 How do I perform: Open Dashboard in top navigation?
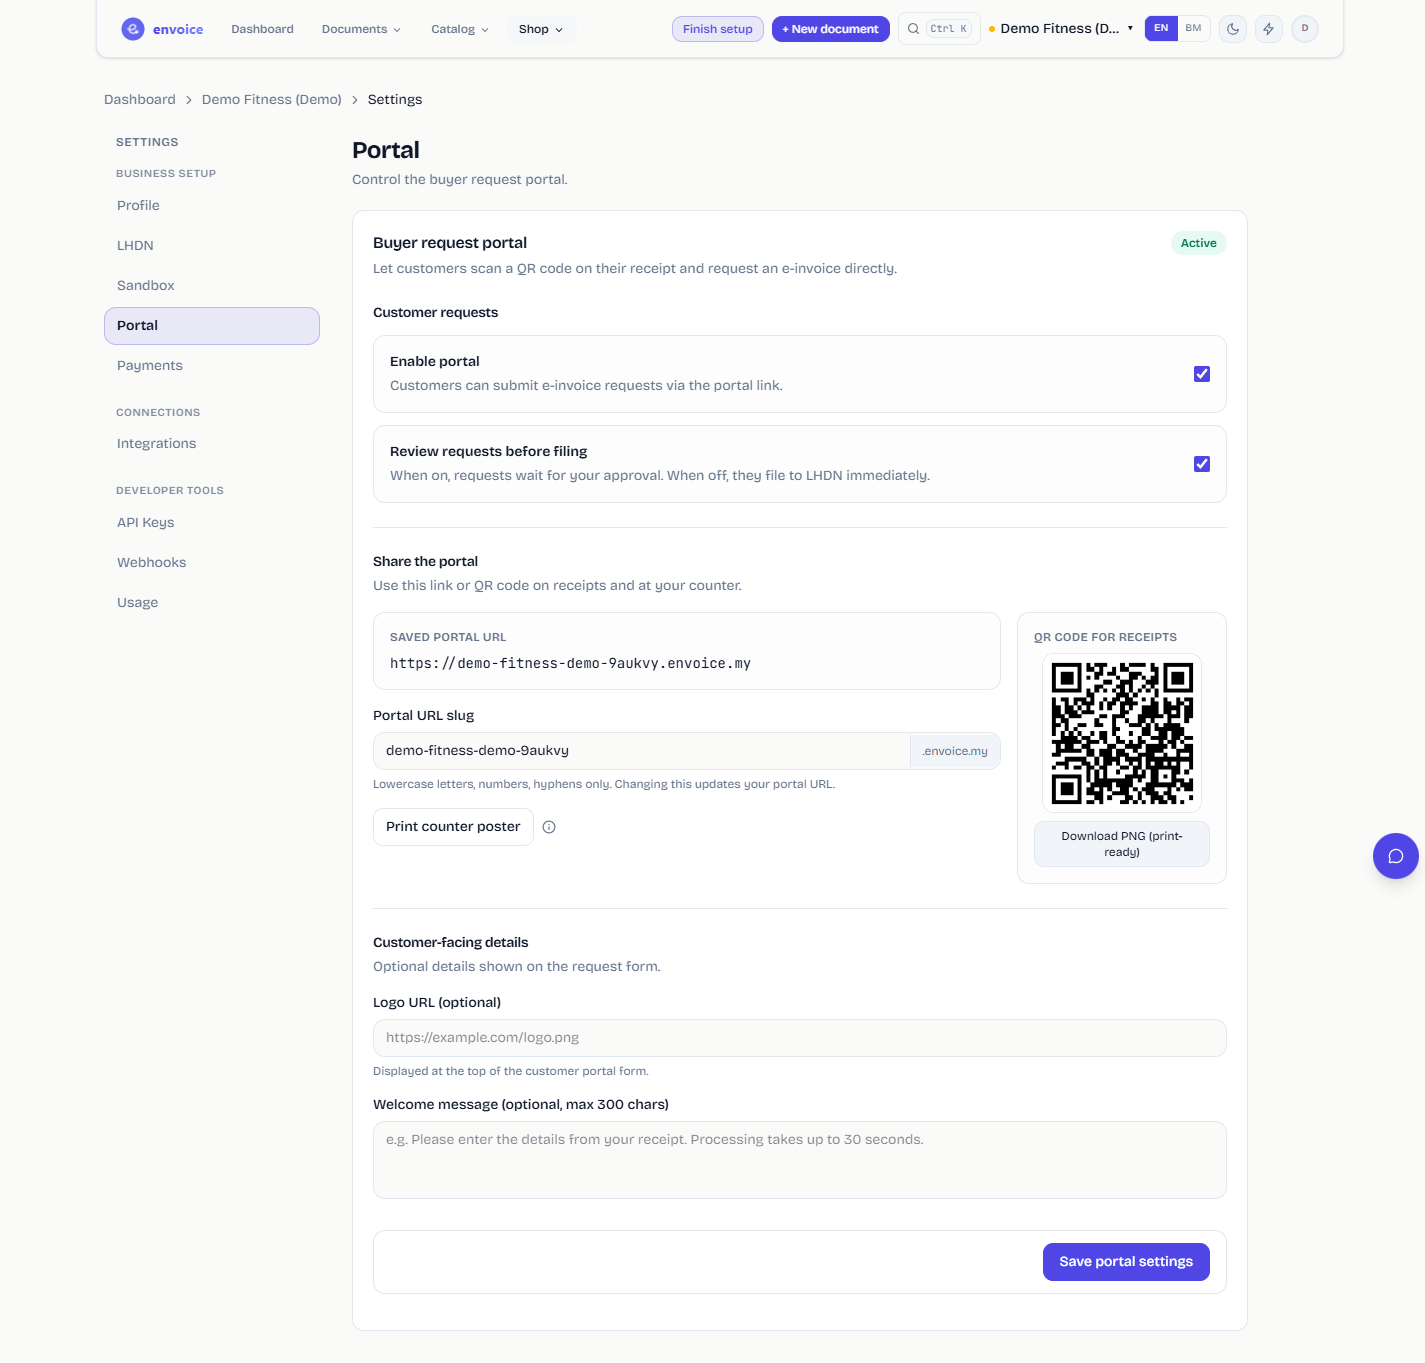click(x=262, y=29)
